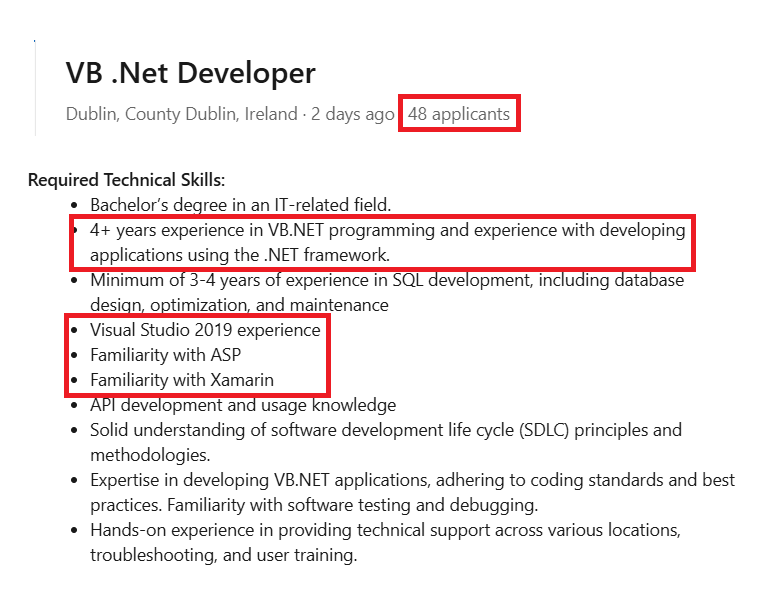Click the SDLC principles requirement line

pos(386,430)
